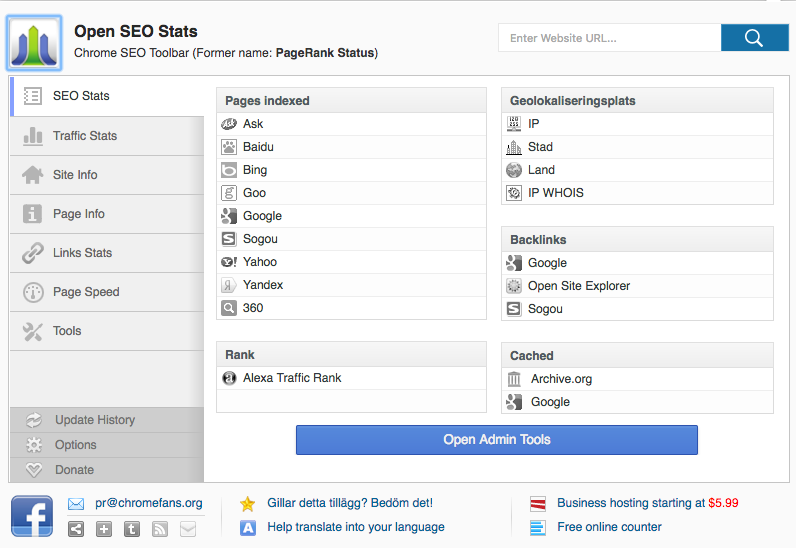Open the Business hosting starting at $5.99 link
This screenshot has width=796, height=548.
coord(648,503)
